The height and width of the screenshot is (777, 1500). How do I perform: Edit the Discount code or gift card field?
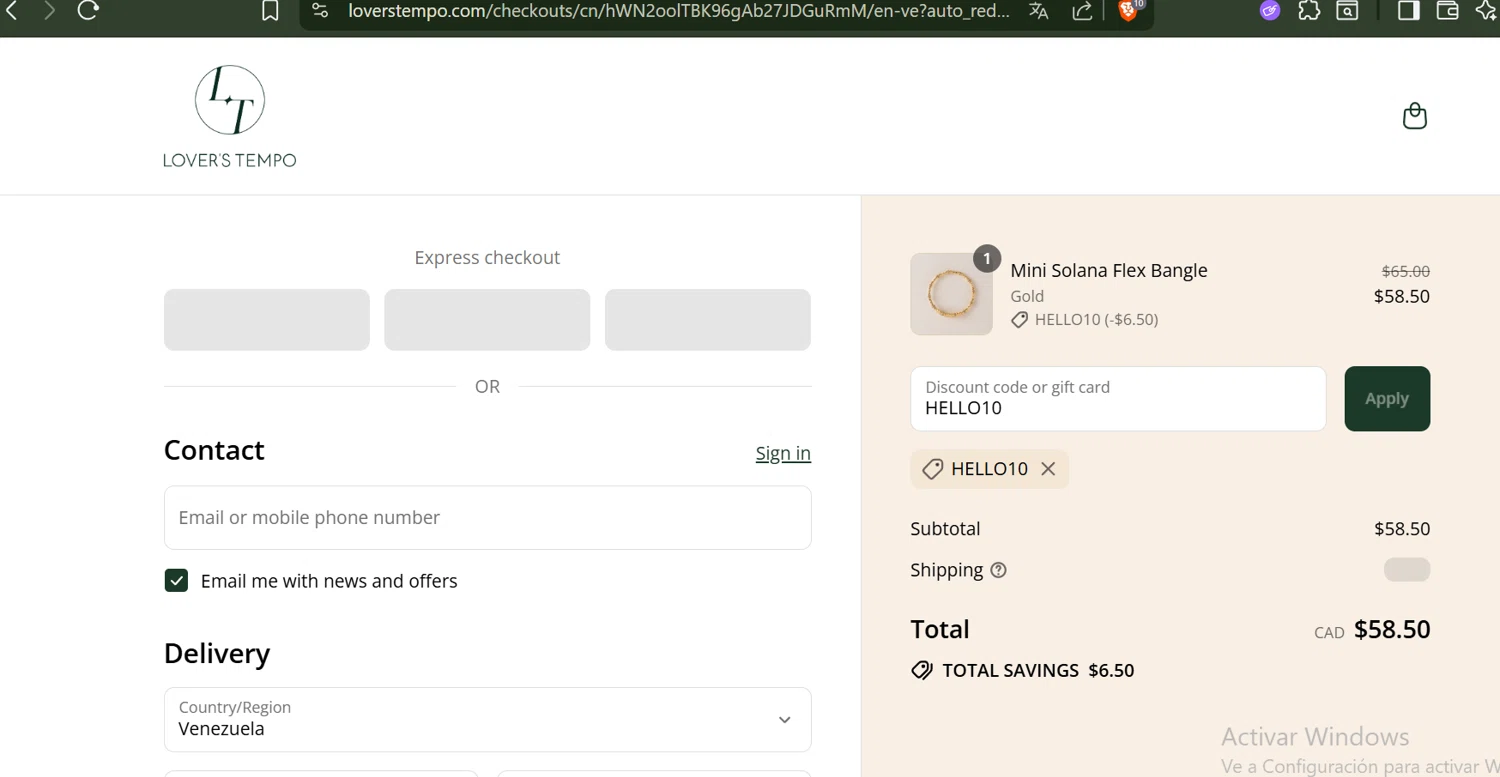point(1118,399)
